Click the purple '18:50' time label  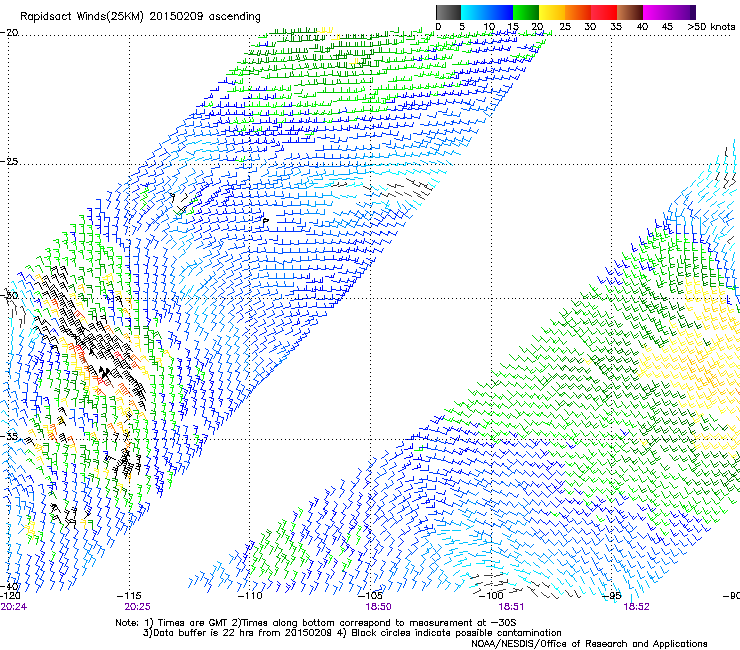tap(378, 607)
